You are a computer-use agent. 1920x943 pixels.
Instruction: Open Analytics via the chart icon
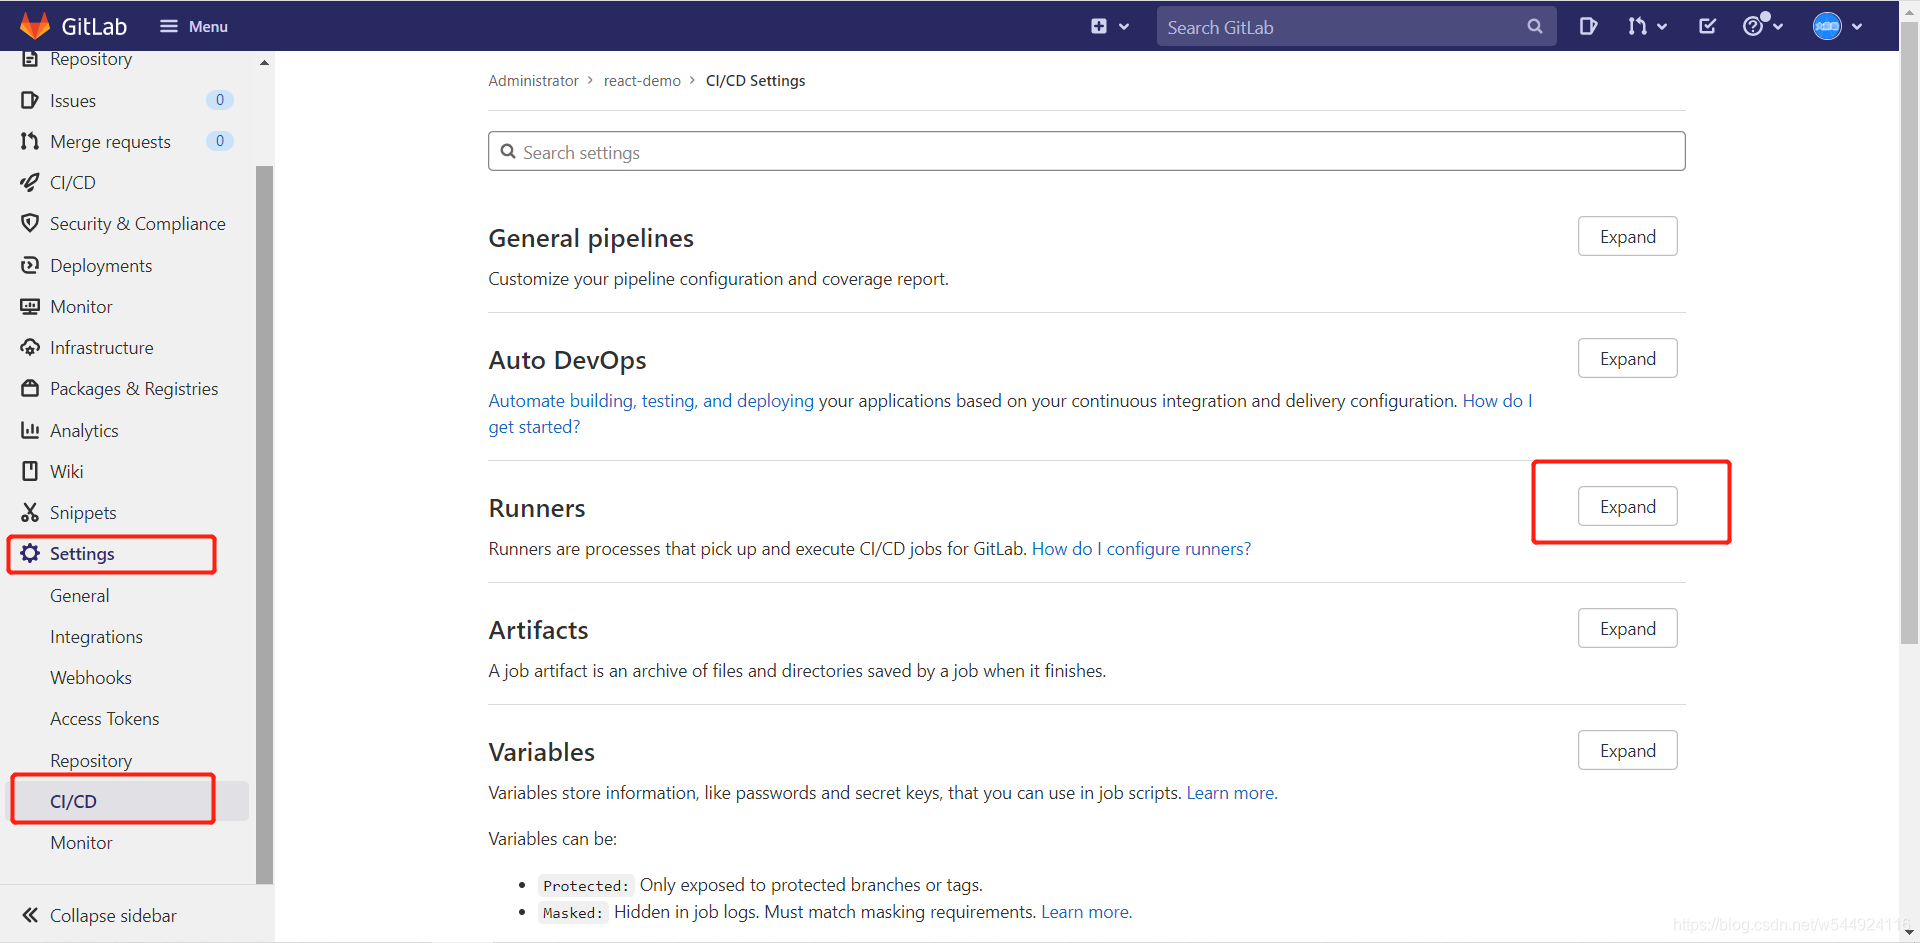click(29, 430)
